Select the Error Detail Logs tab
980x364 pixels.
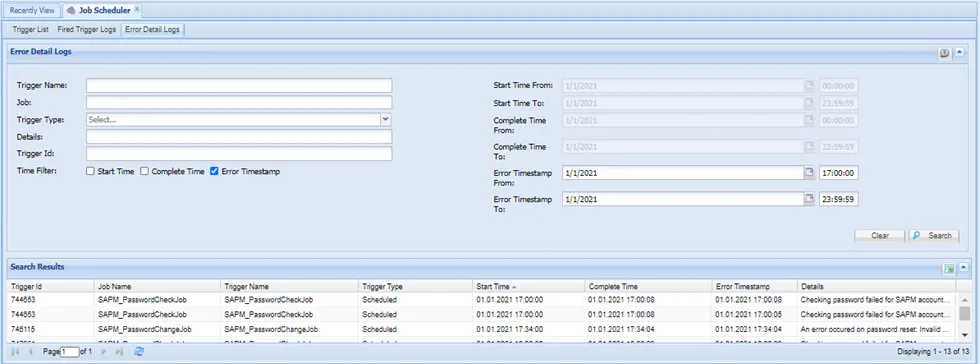[152, 29]
